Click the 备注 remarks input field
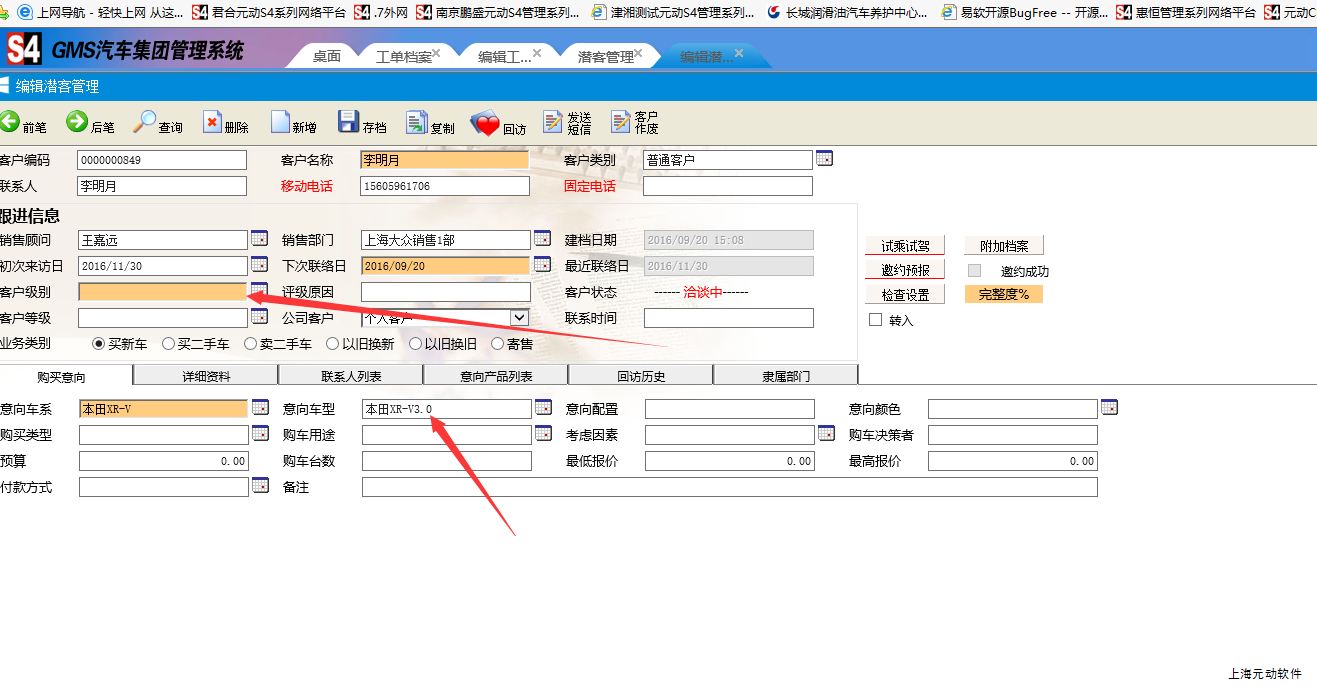 tap(729, 487)
